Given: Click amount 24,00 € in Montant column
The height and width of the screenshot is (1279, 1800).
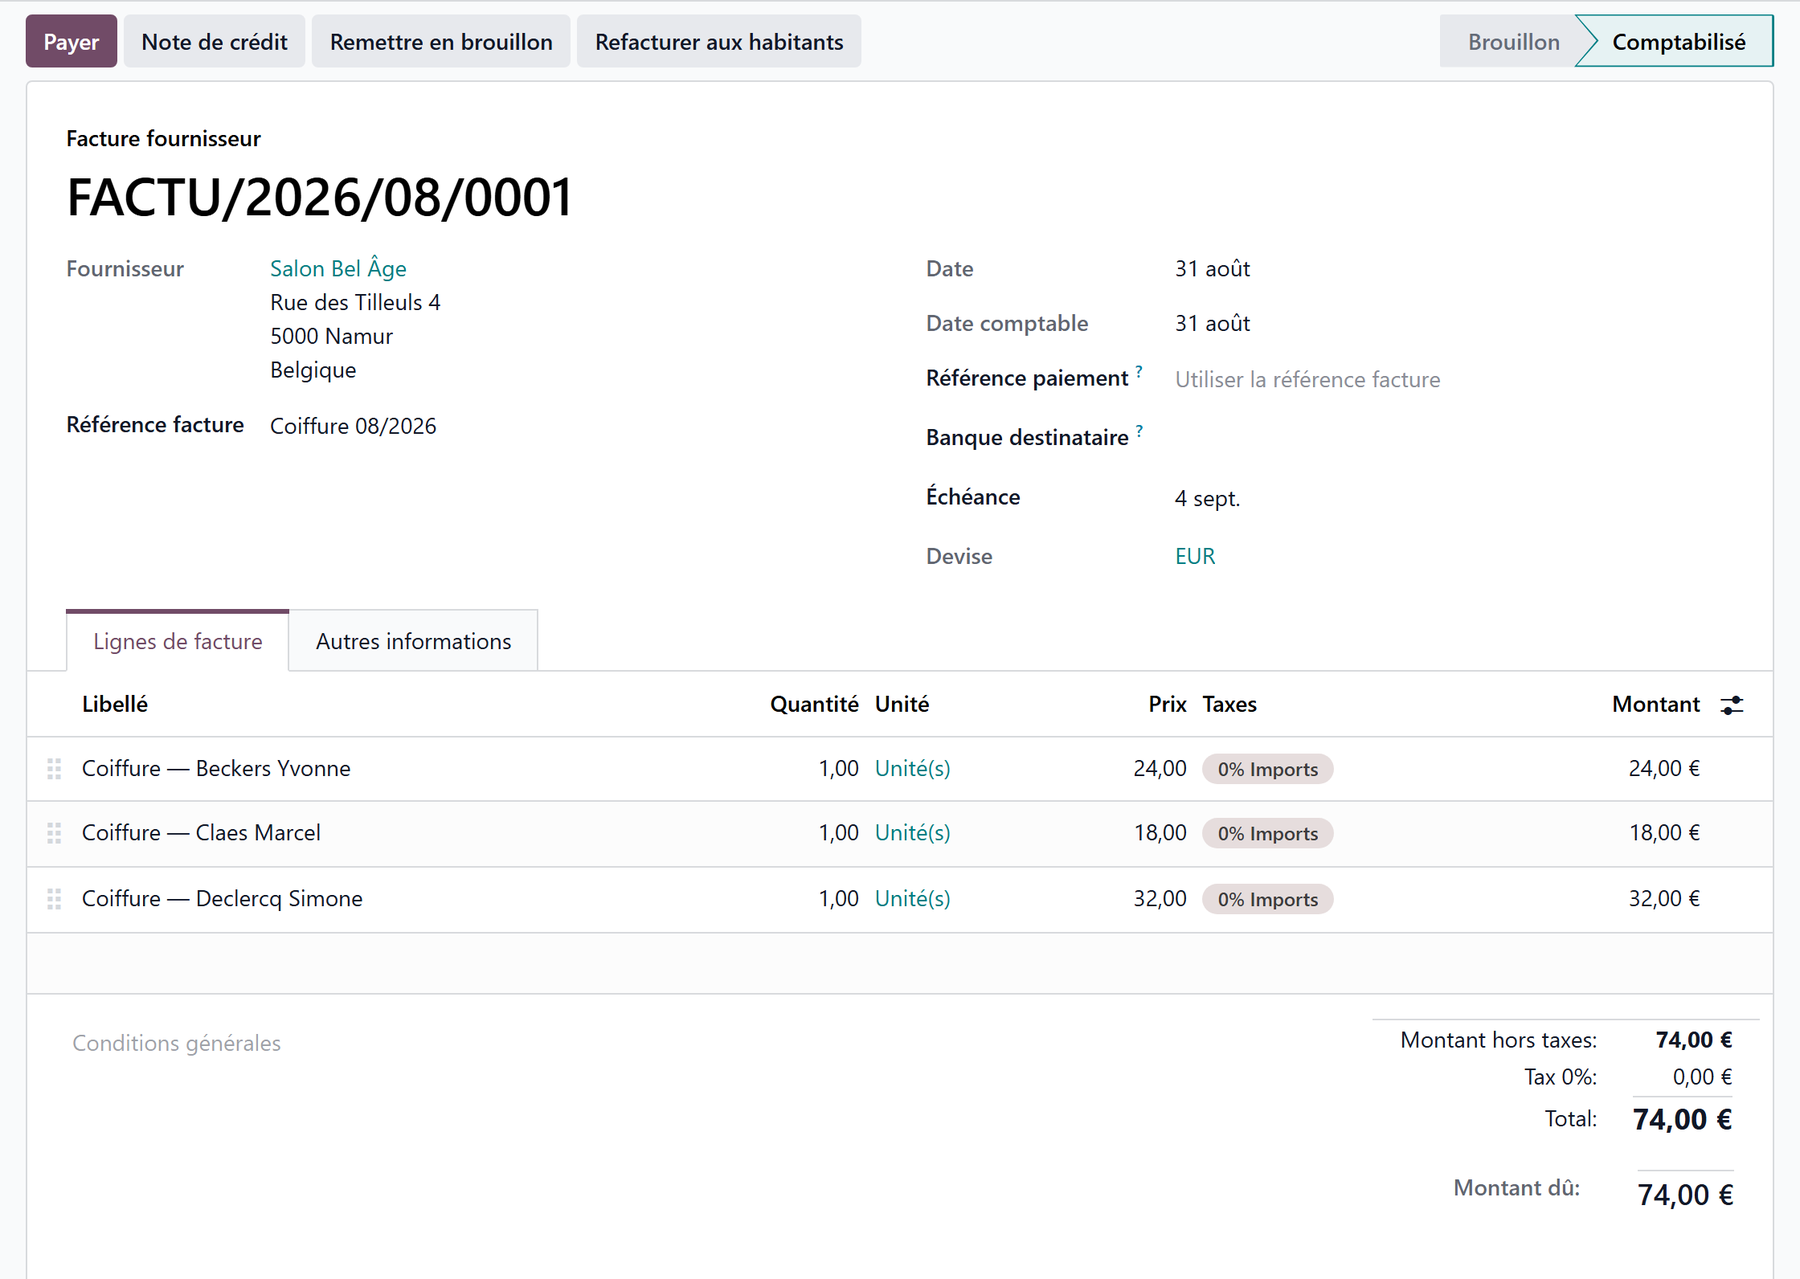Looking at the screenshot, I should 1664,768.
